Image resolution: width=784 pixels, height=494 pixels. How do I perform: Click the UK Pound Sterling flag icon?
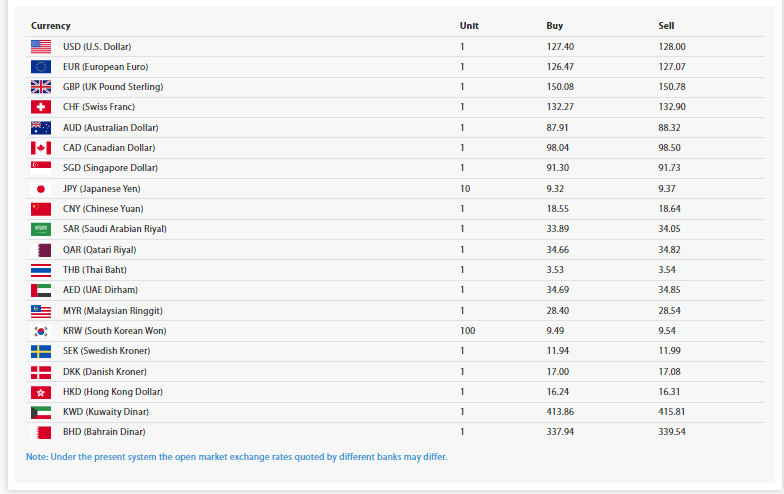pos(41,87)
